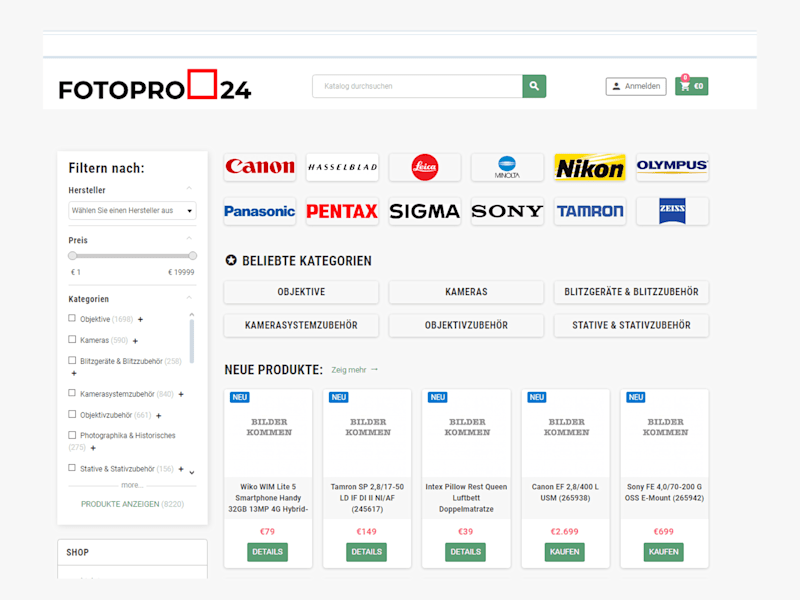
Task: Open the BLITZGERÄTE & BLITZZUBEHÖR category
Action: click(x=631, y=292)
